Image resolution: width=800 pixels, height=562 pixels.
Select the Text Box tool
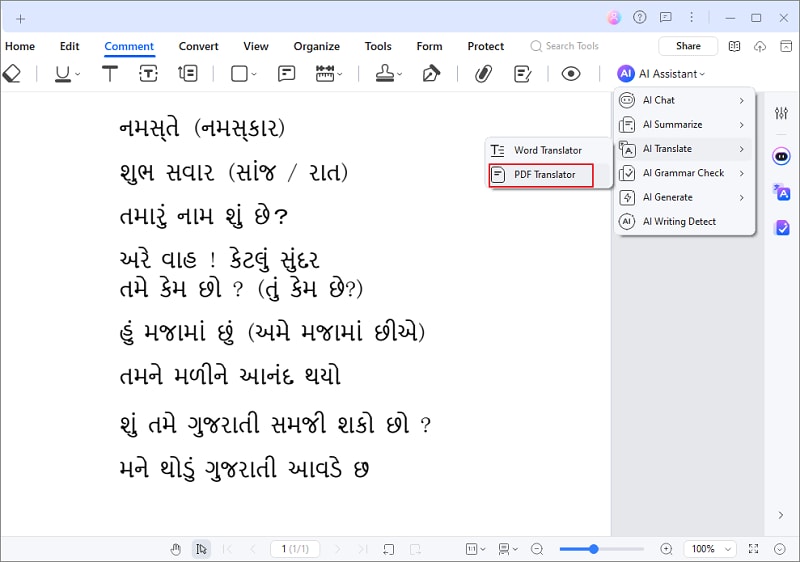pyautogui.click(x=148, y=74)
